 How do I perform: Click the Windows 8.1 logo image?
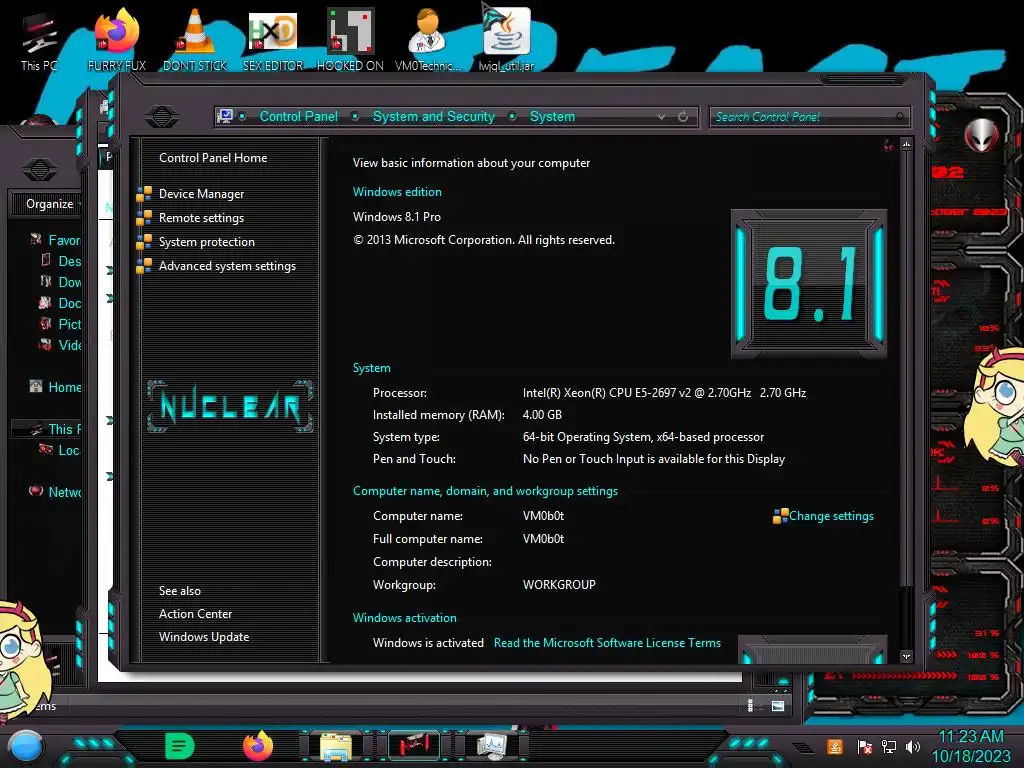[x=809, y=284]
